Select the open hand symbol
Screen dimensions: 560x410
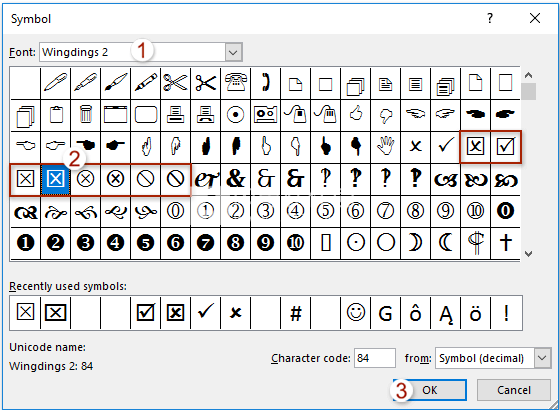(x=386, y=146)
